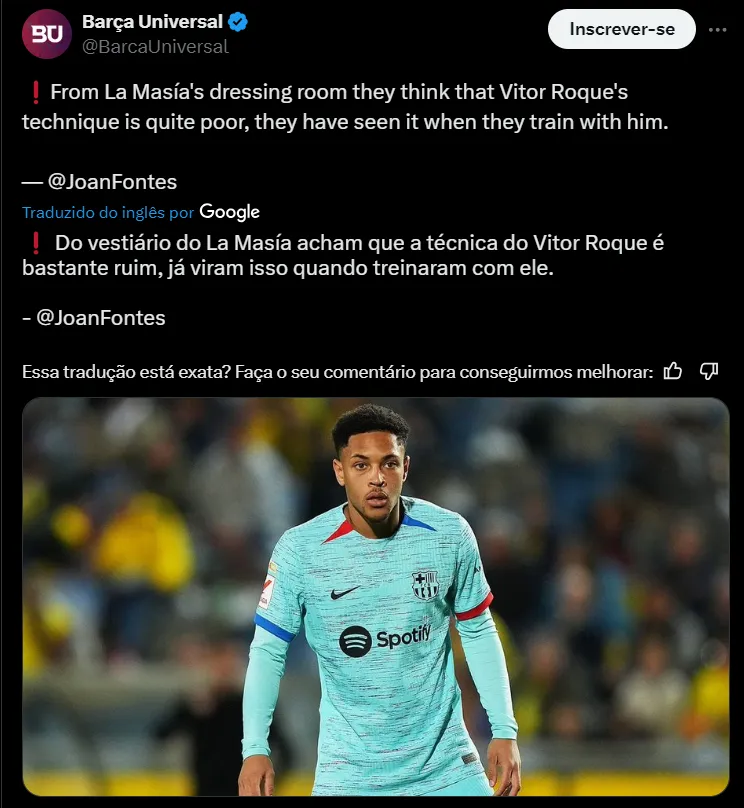Open the @JoanFontes mention in the translated text
This screenshot has width=744, height=808.
(x=100, y=318)
